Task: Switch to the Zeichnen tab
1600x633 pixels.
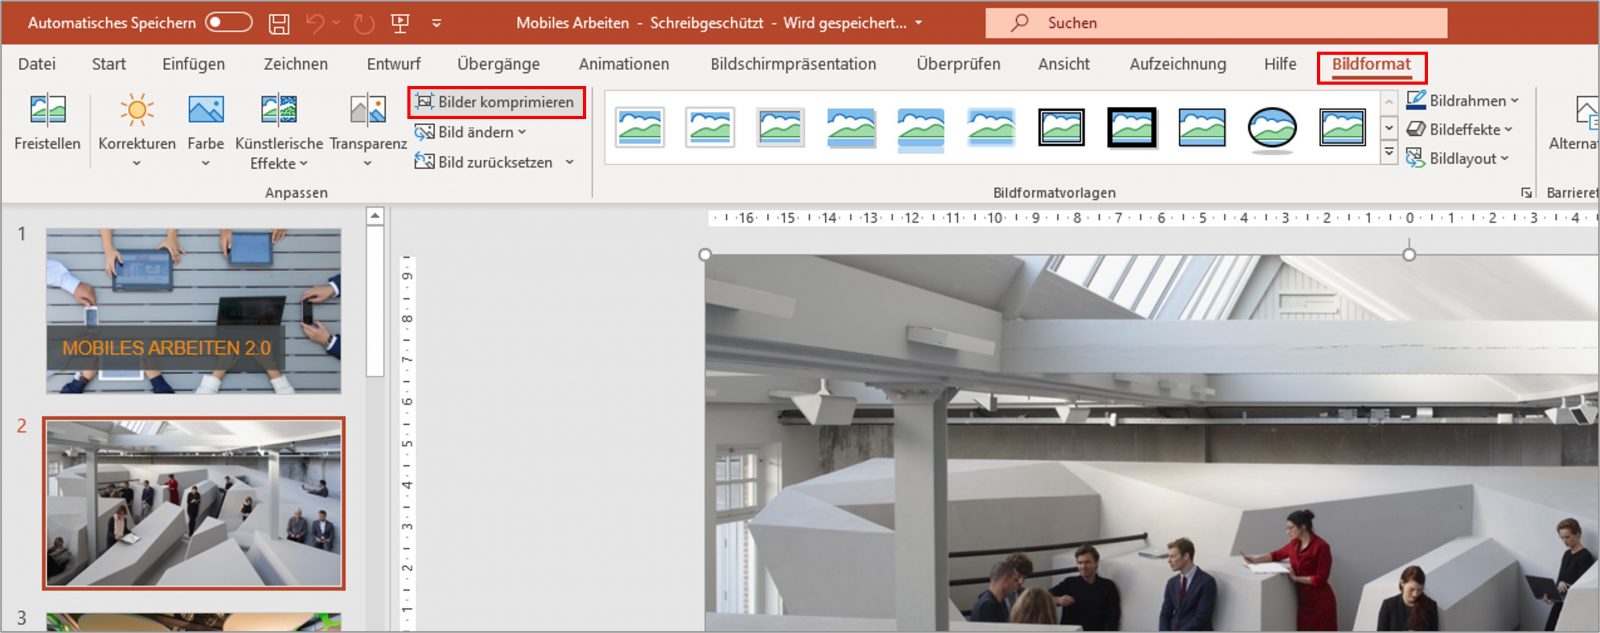Action: point(295,64)
